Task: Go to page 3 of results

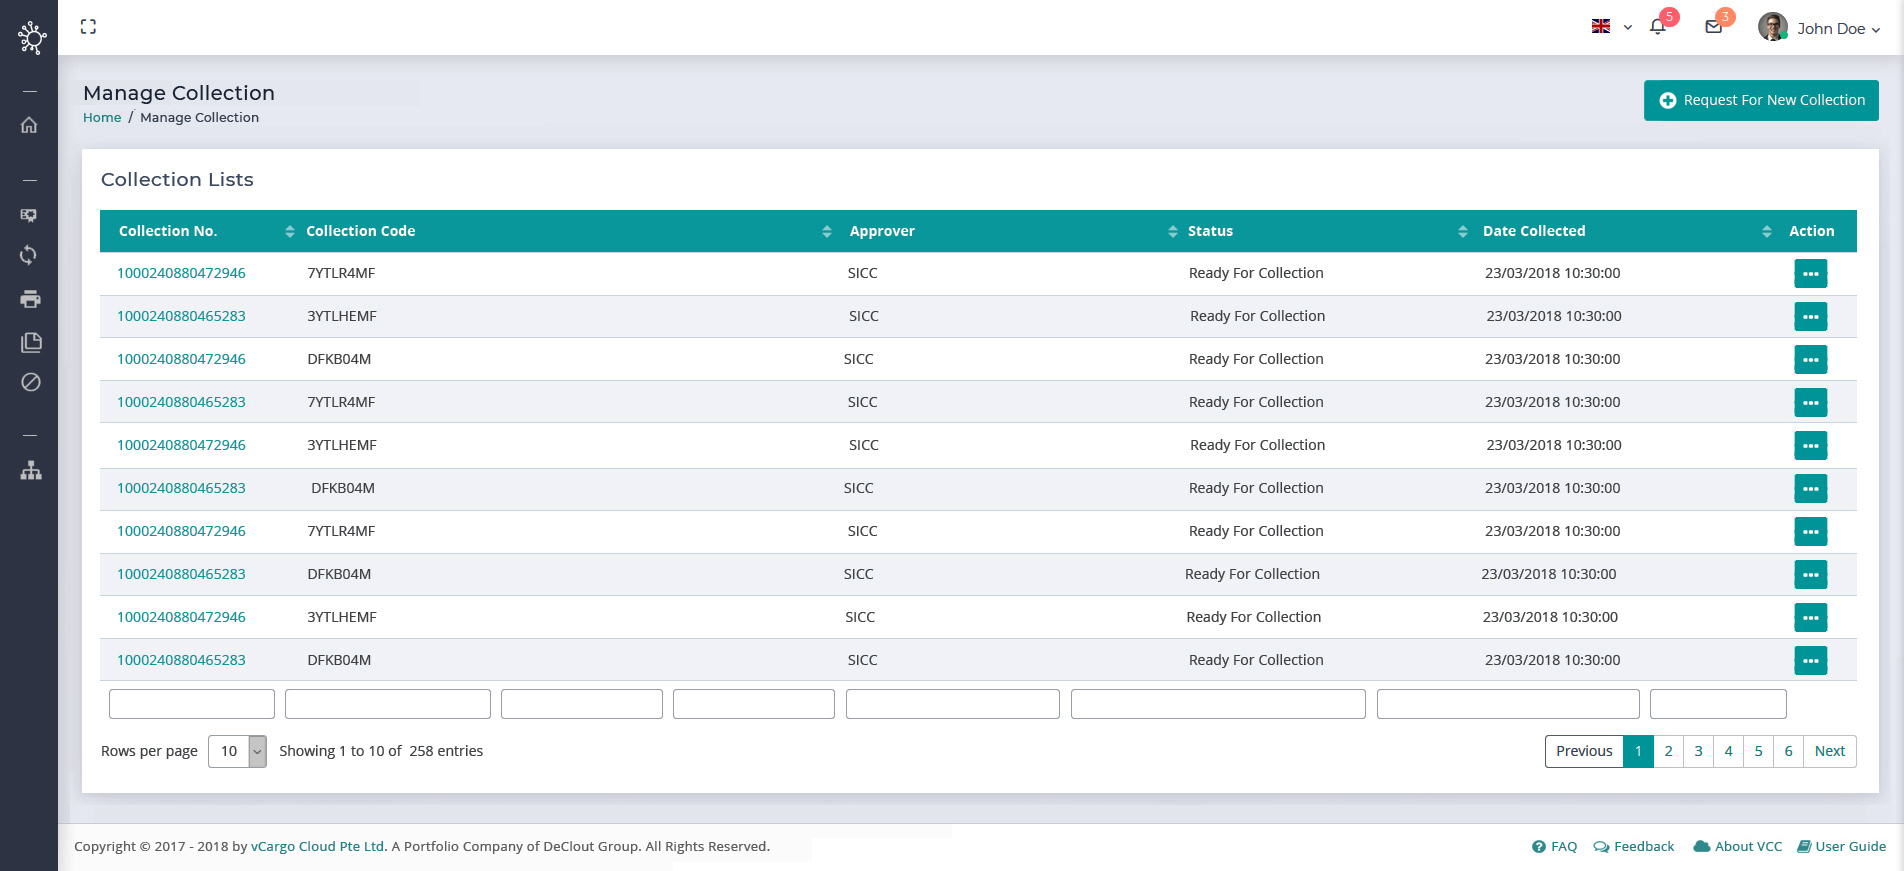Action: click(x=1698, y=751)
